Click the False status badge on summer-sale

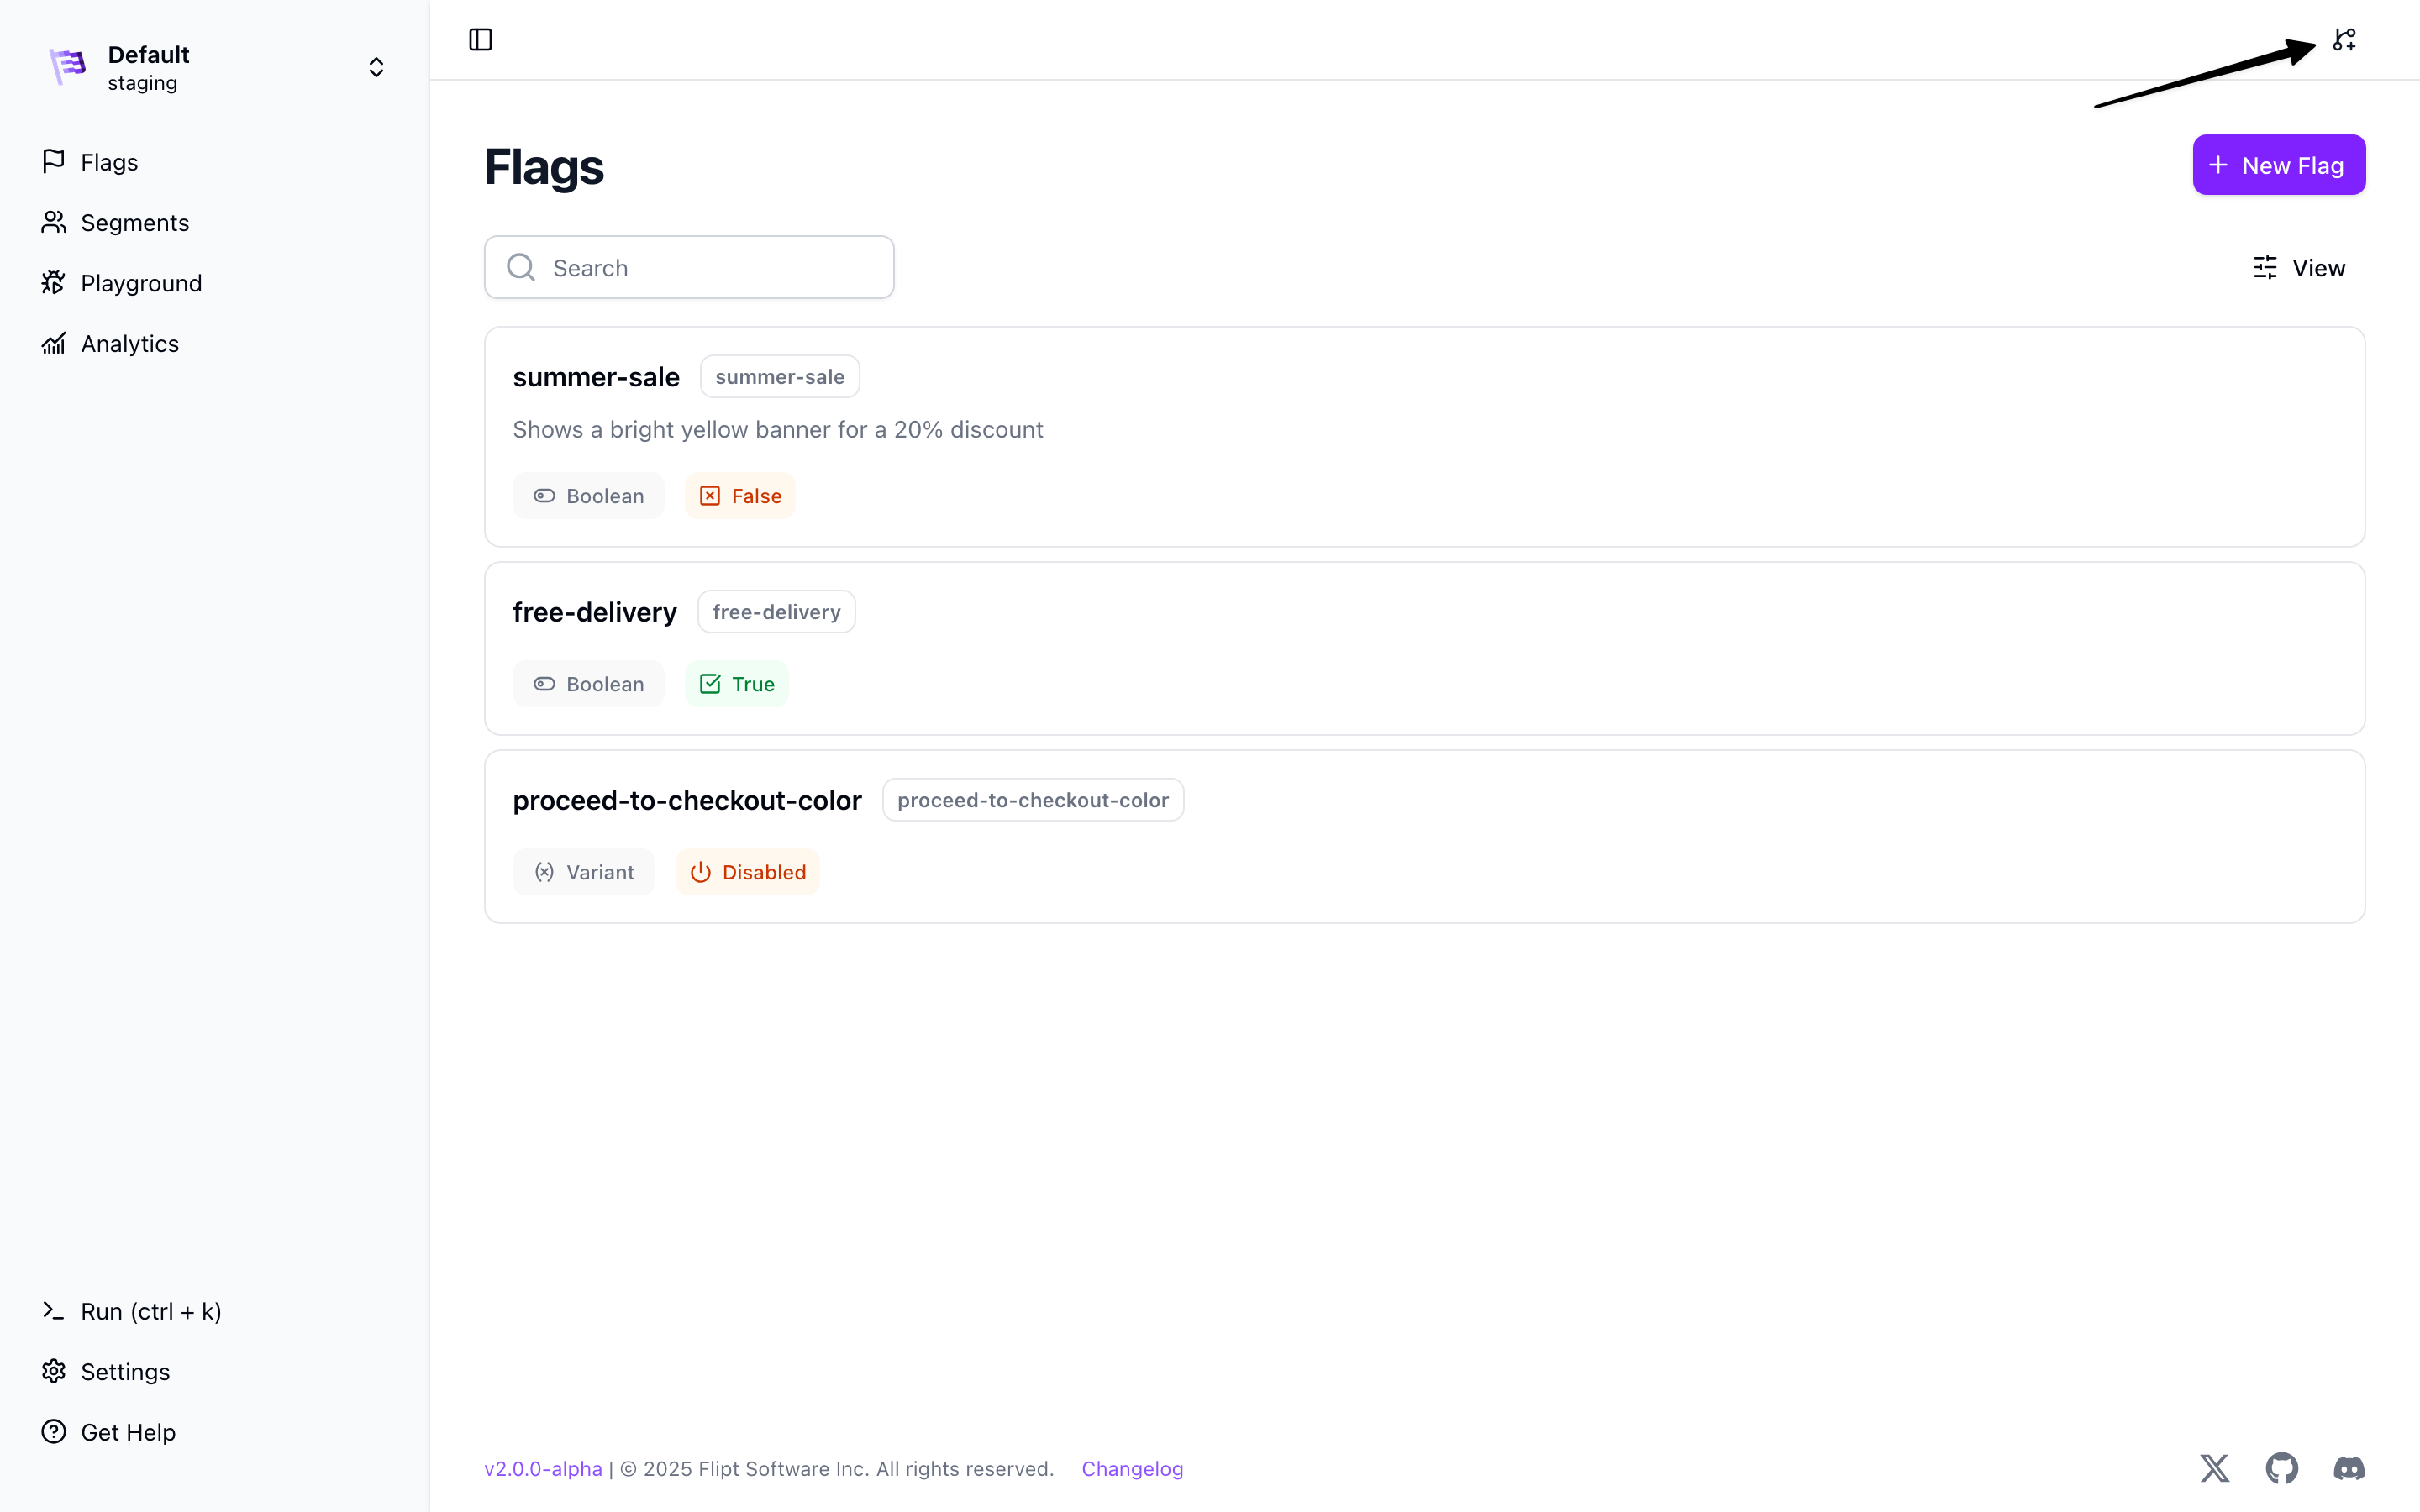740,496
